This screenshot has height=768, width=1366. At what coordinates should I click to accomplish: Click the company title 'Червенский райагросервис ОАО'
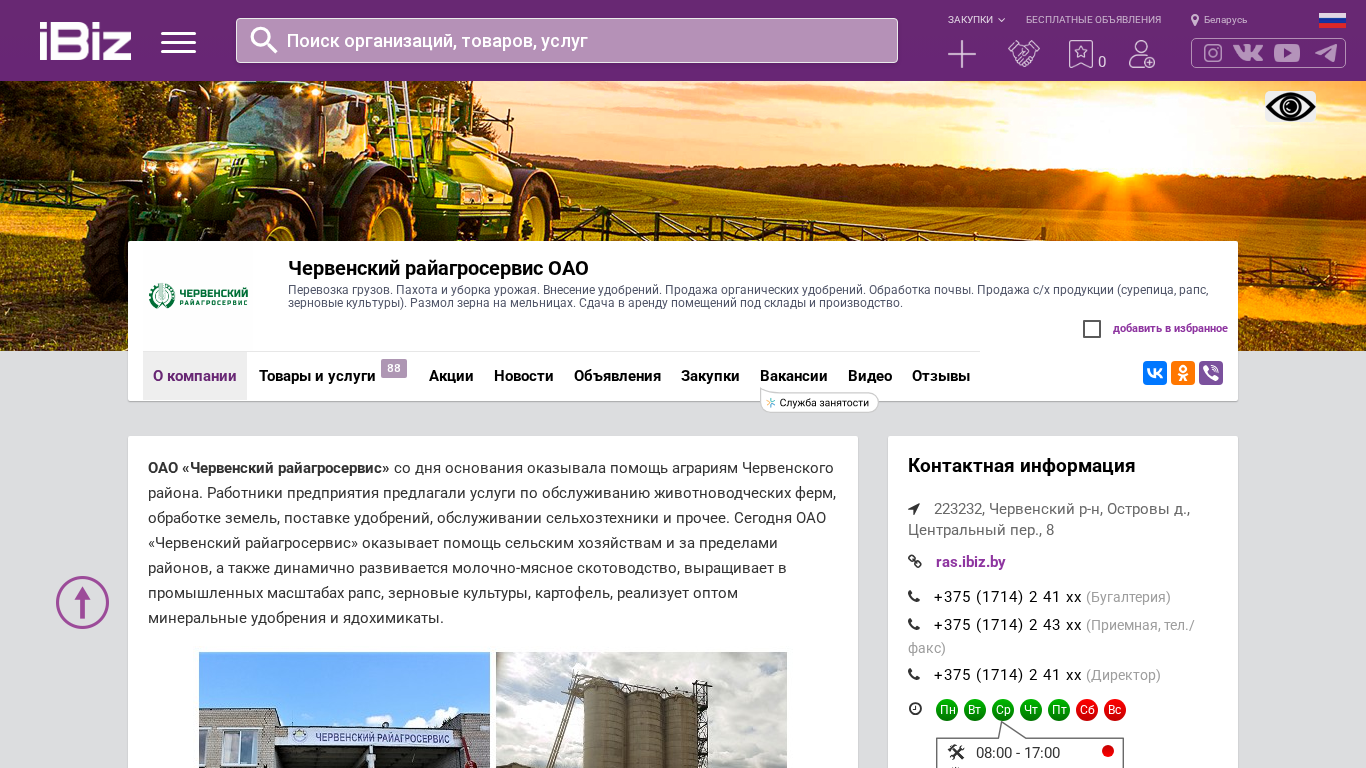click(x=438, y=268)
